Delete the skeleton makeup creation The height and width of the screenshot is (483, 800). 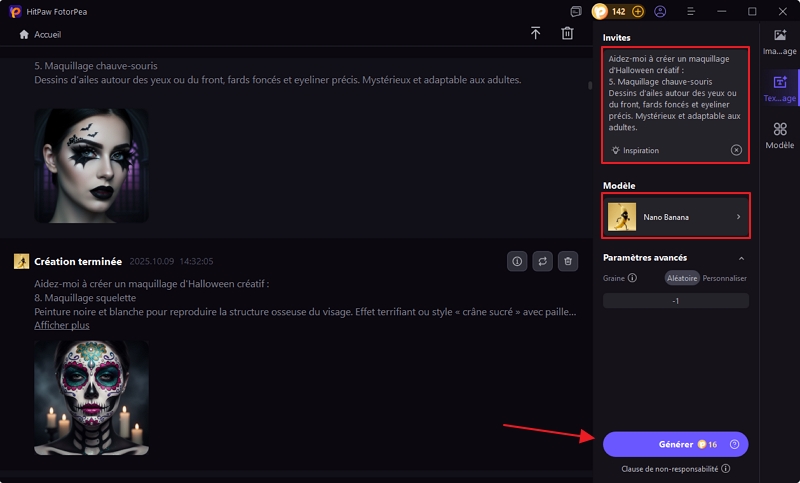pyautogui.click(x=567, y=261)
